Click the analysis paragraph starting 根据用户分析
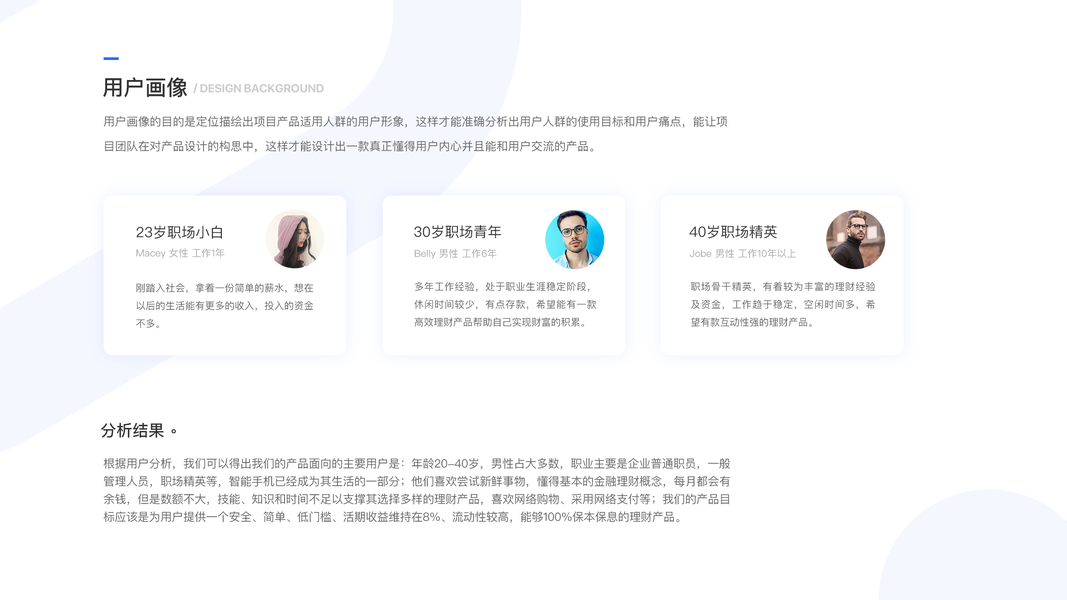 point(416,490)
